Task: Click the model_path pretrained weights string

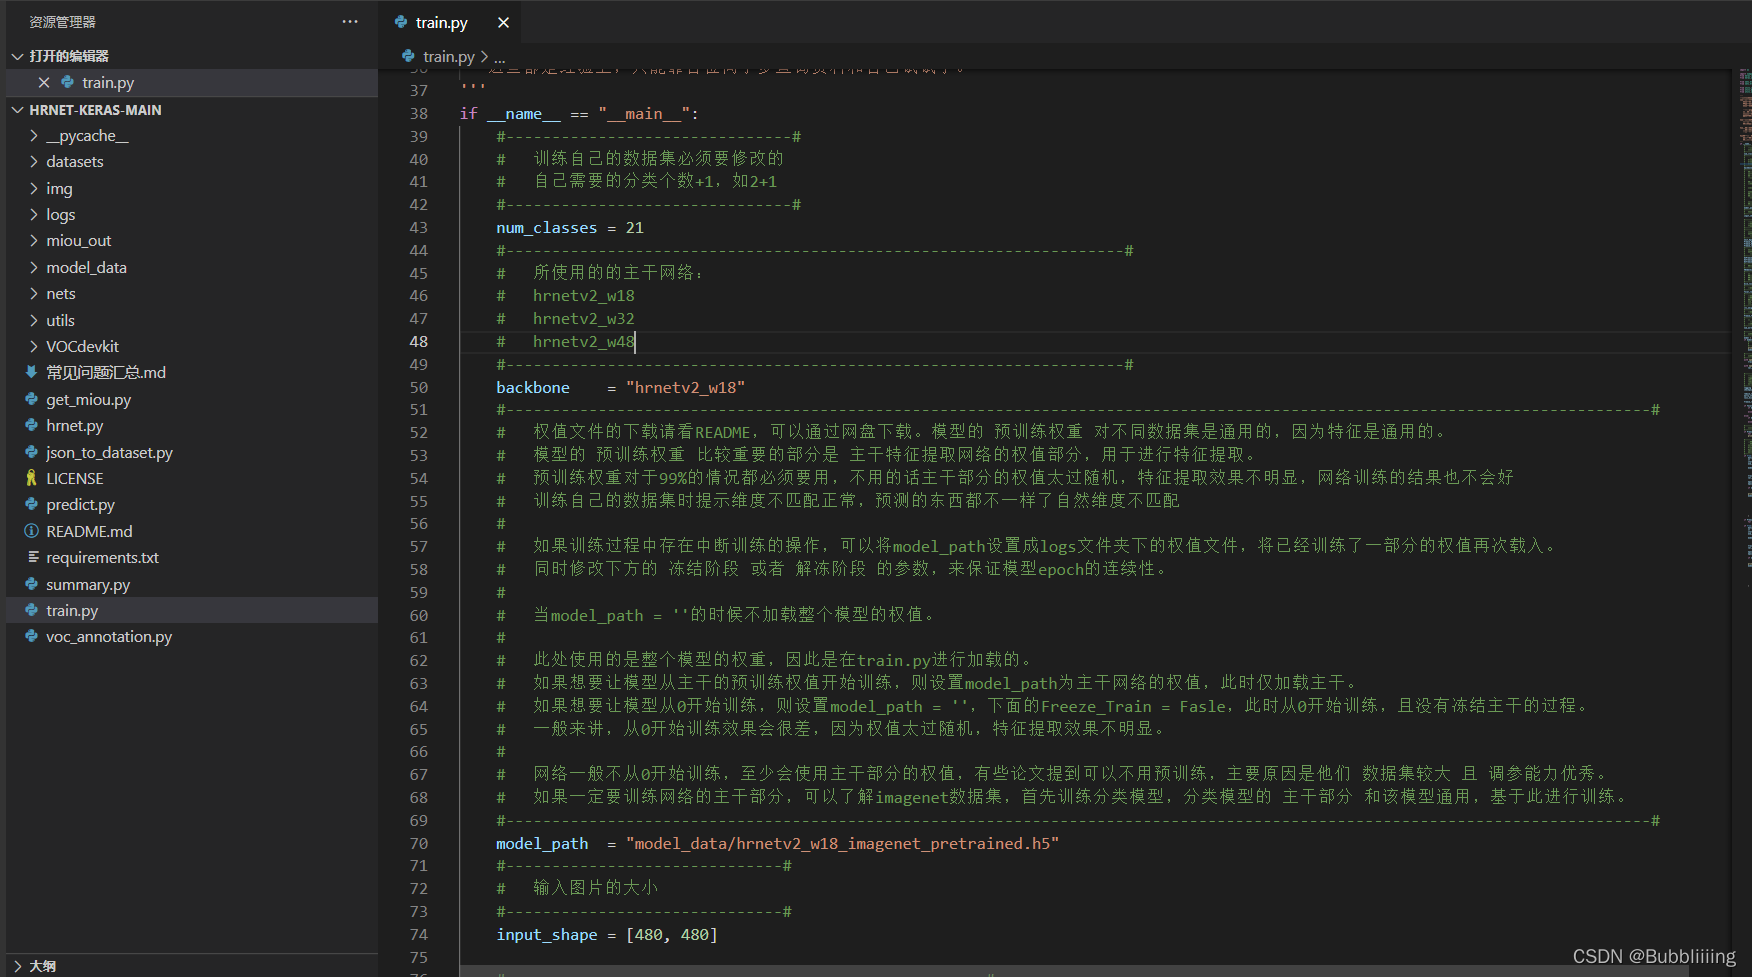Action: pyautogui.click(x=842, y=844)
